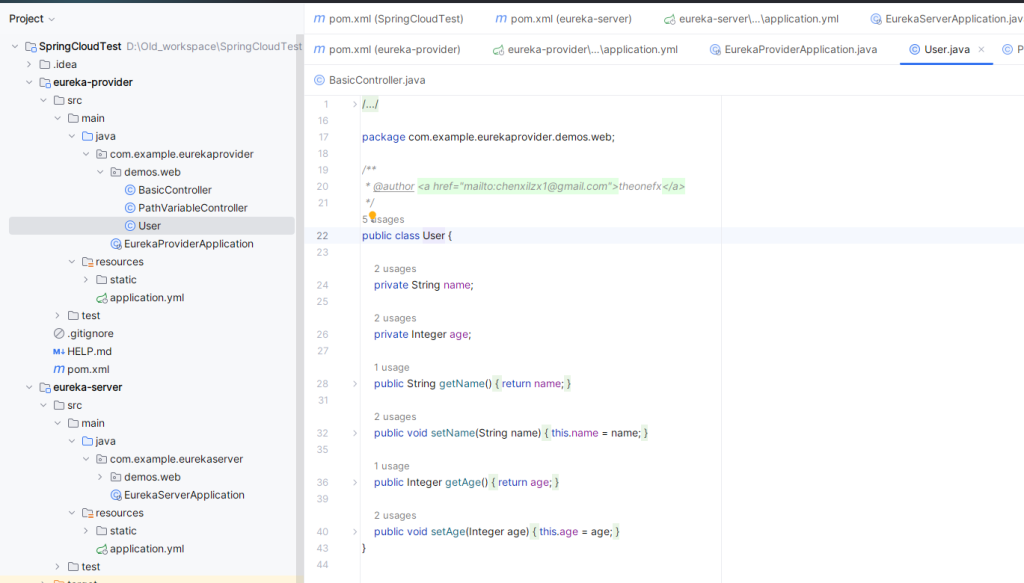Expand the .idea folder
1024x583 pixels.
pos(30,65)
